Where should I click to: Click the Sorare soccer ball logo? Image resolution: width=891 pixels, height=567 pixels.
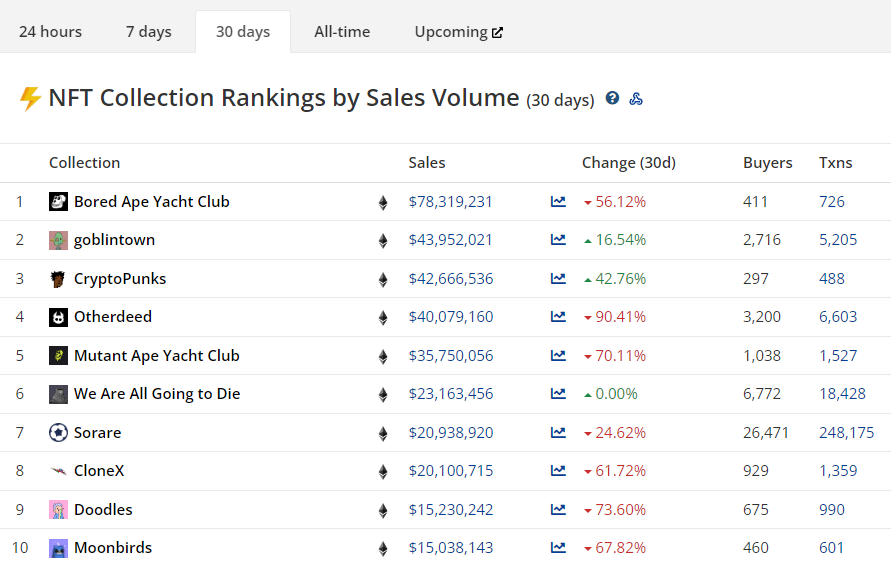[x=58, y=433]
